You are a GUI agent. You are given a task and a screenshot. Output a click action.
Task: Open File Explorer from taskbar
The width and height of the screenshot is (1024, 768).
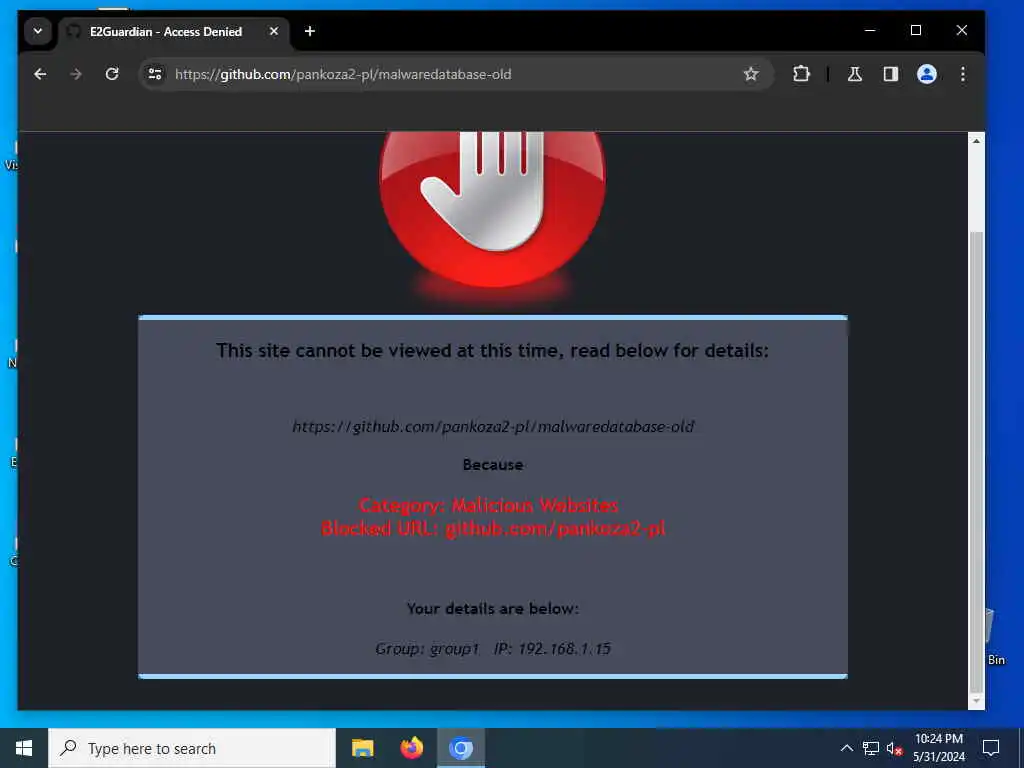click(362, 748)
